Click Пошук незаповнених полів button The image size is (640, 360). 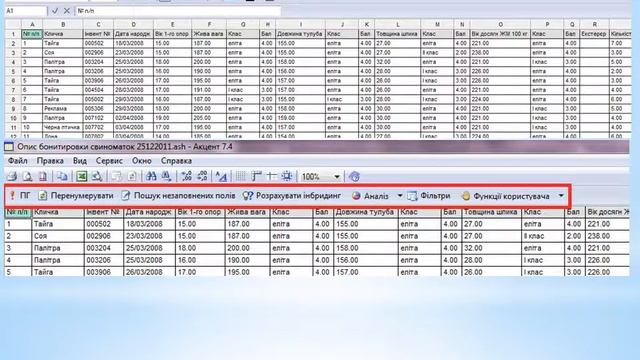[178, 196]
